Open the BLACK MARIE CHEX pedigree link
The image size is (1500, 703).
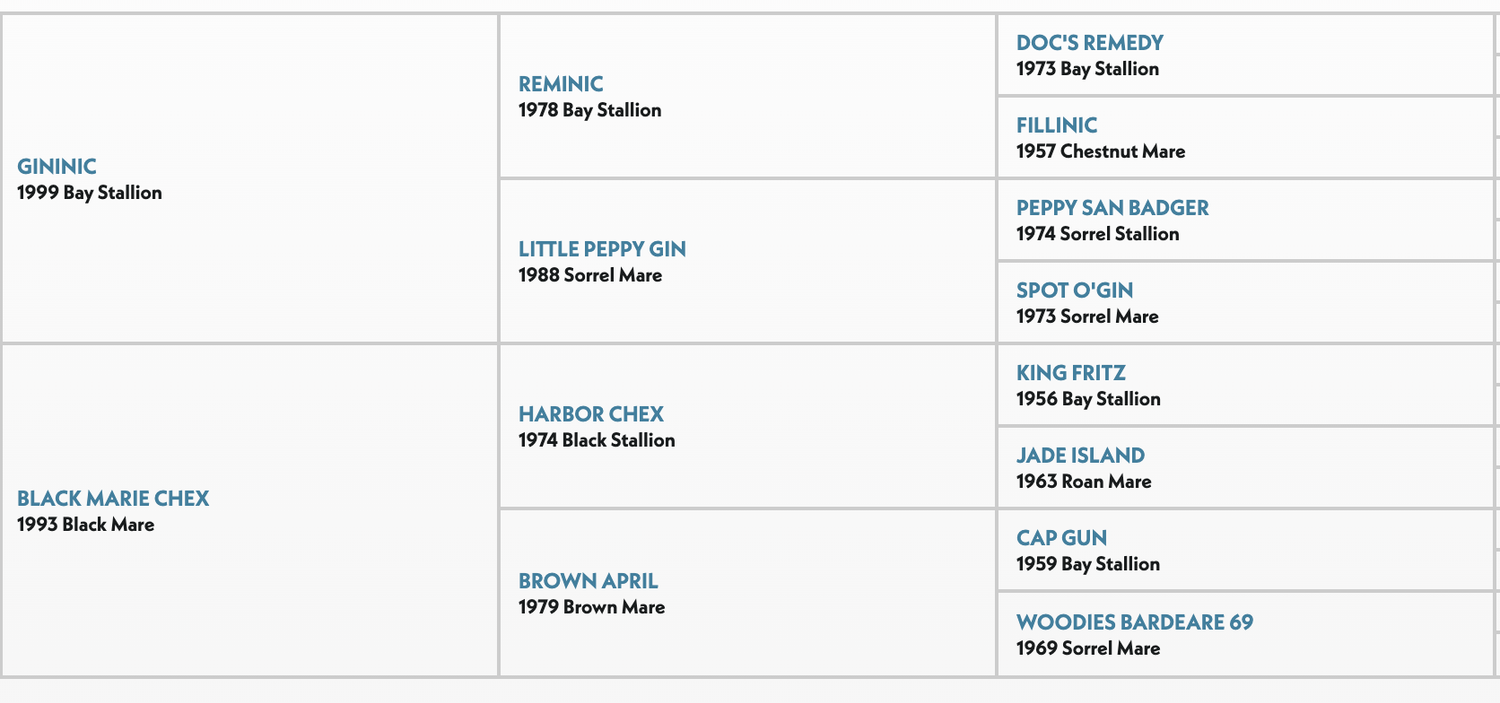(x=113, y=498)
